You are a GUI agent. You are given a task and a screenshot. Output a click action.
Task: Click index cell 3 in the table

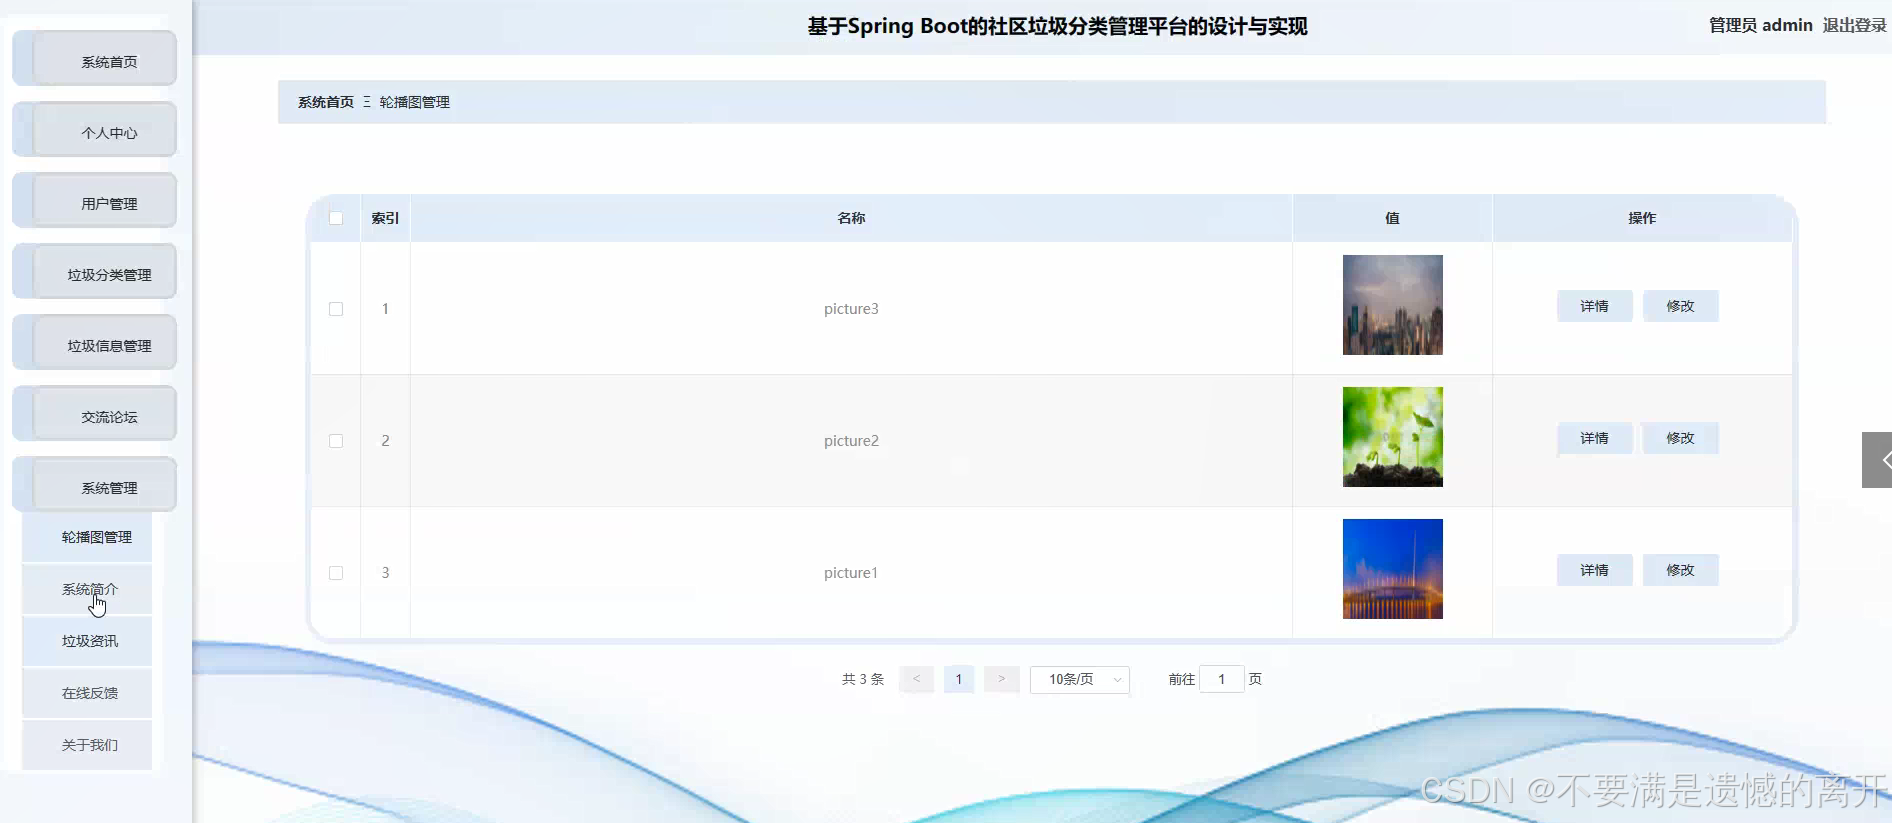click(385, 573)
